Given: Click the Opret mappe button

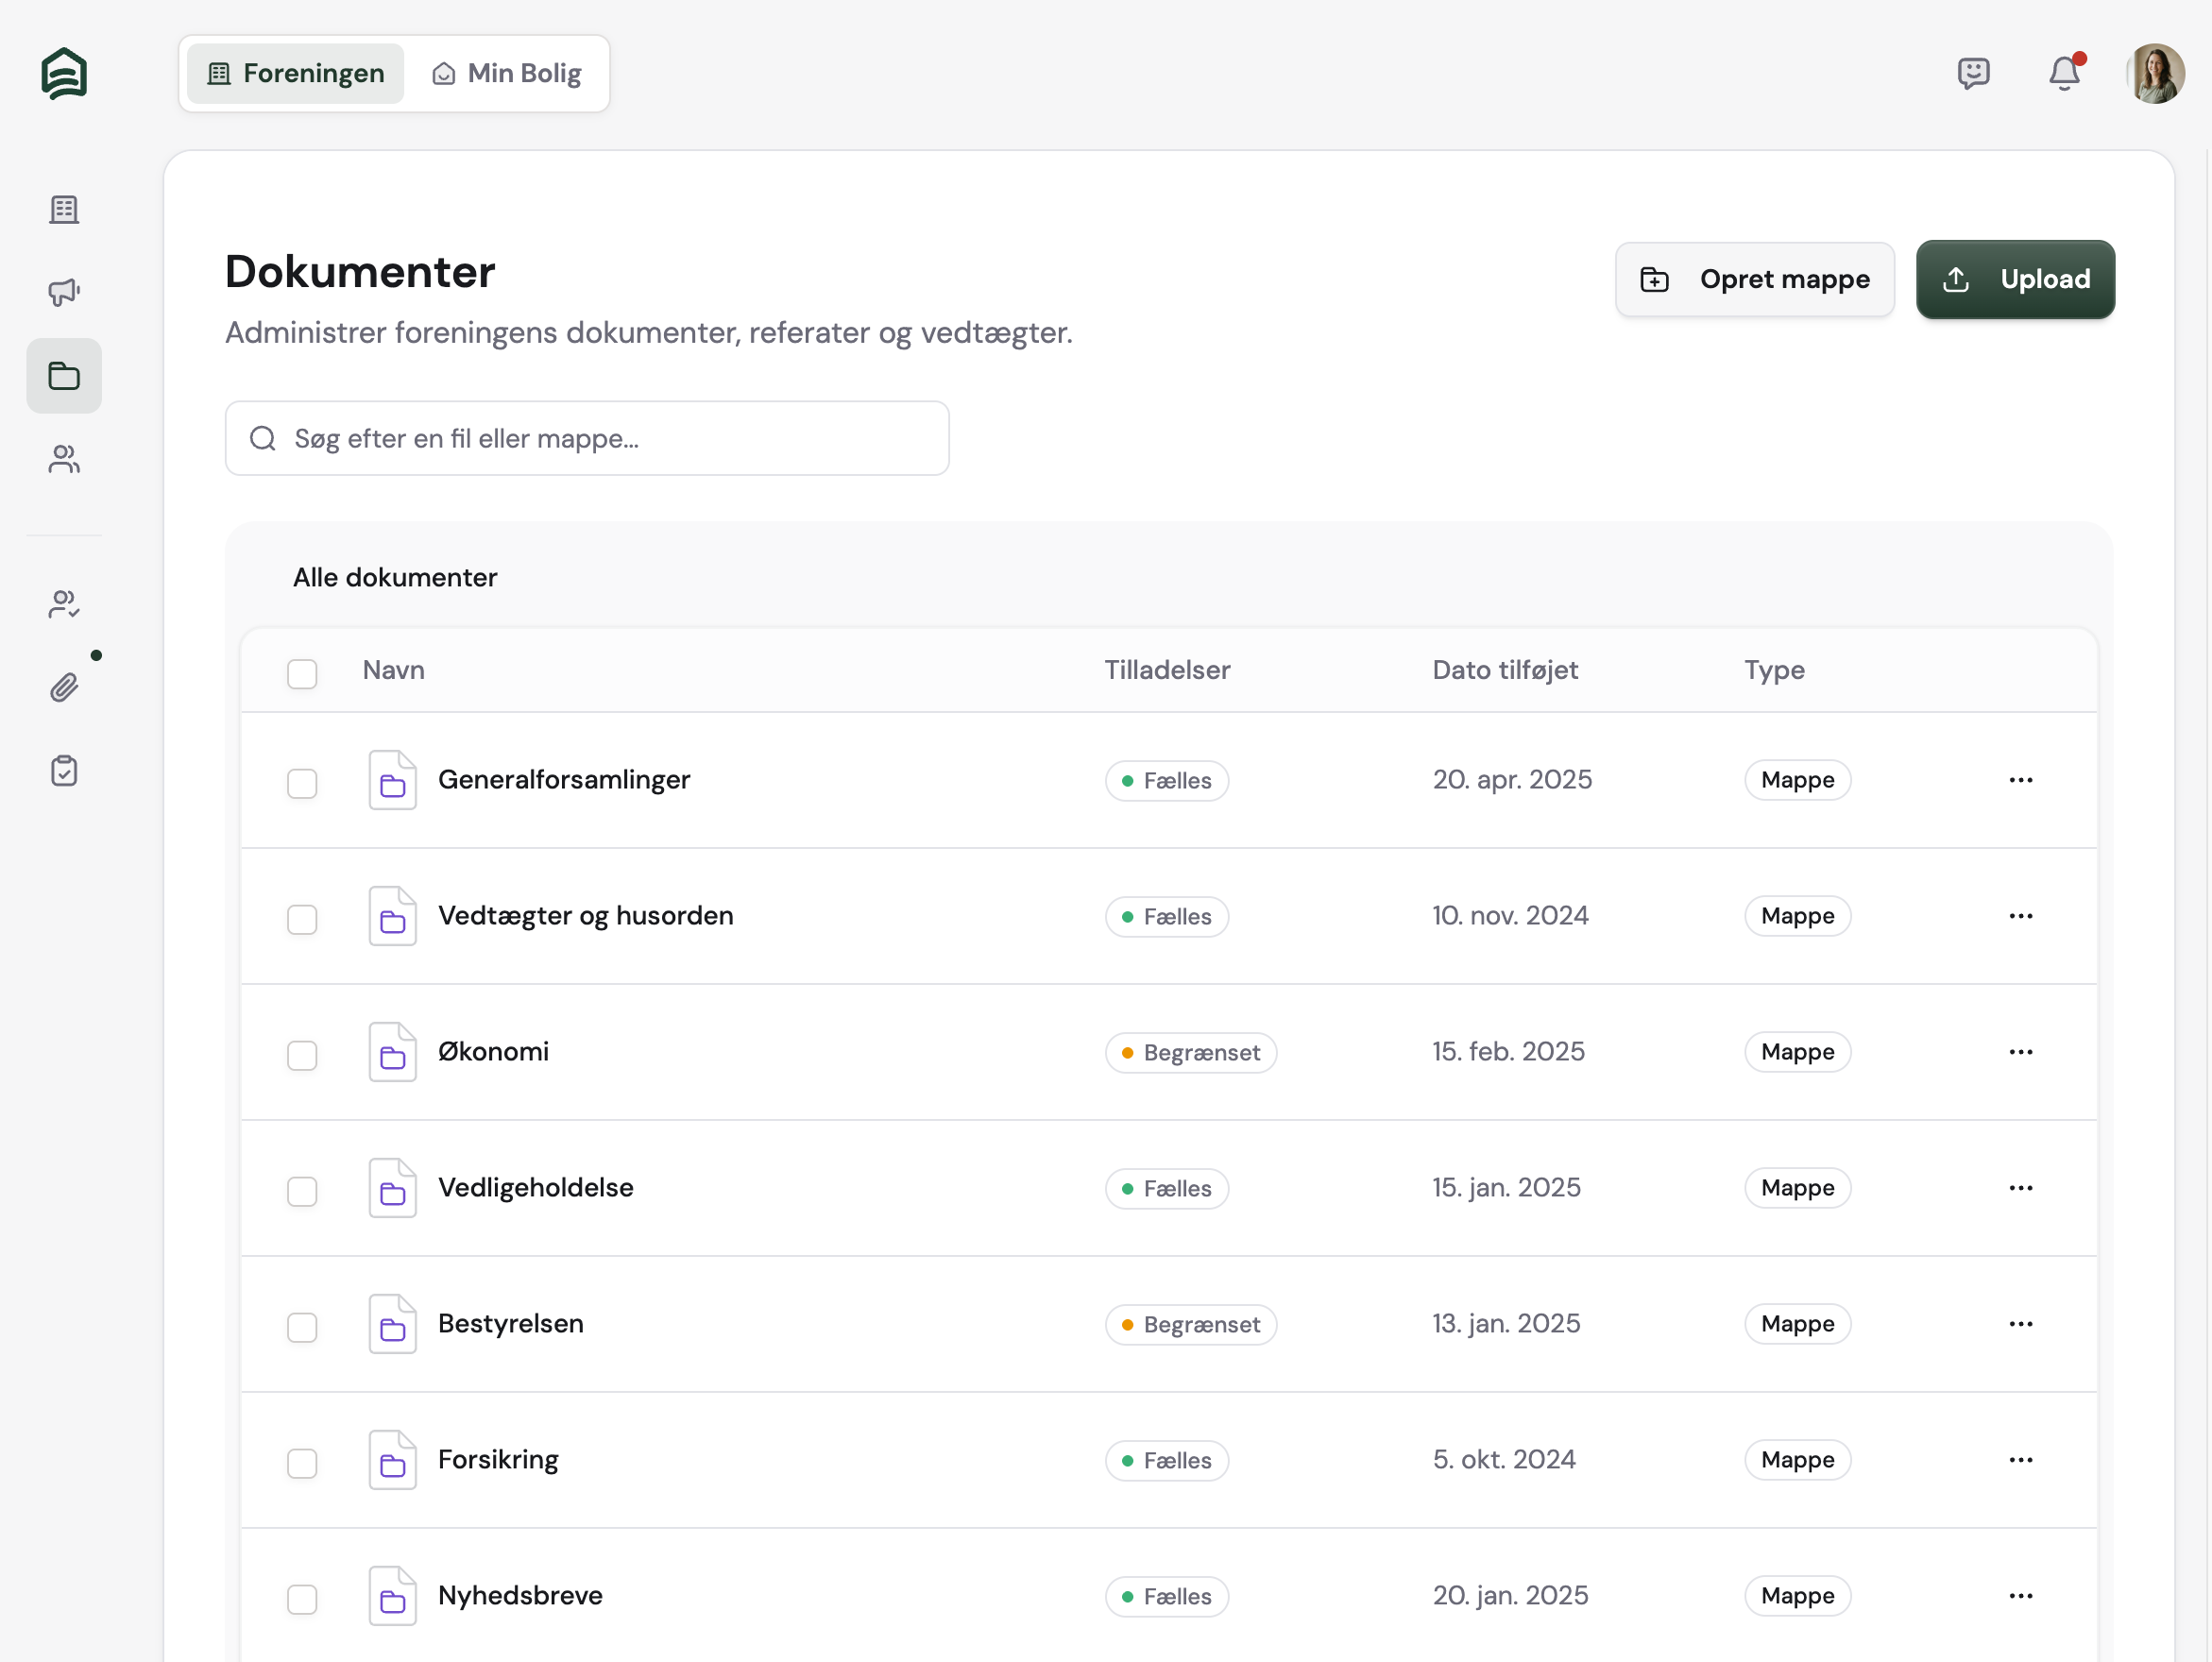Looking at the screenshot, I should point(1754,279).
